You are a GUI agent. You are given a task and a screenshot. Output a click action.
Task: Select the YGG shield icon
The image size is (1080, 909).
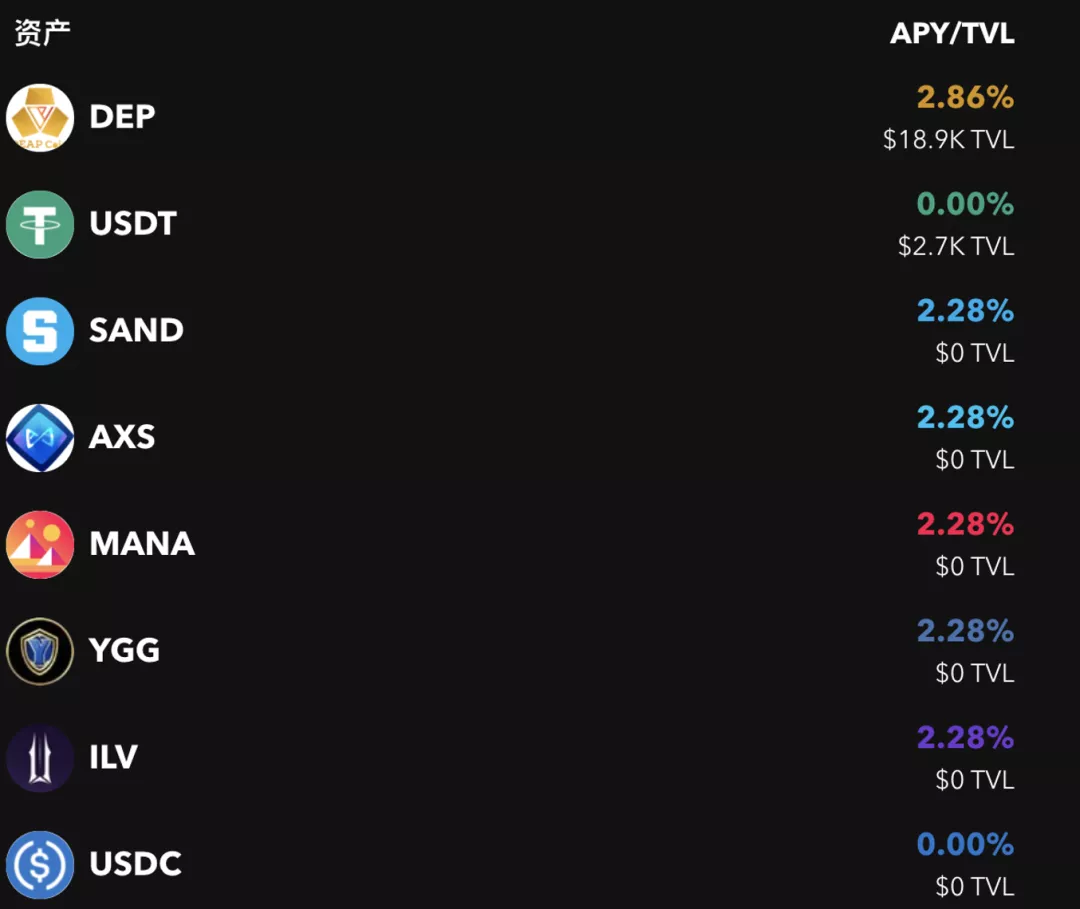point(40,651)
